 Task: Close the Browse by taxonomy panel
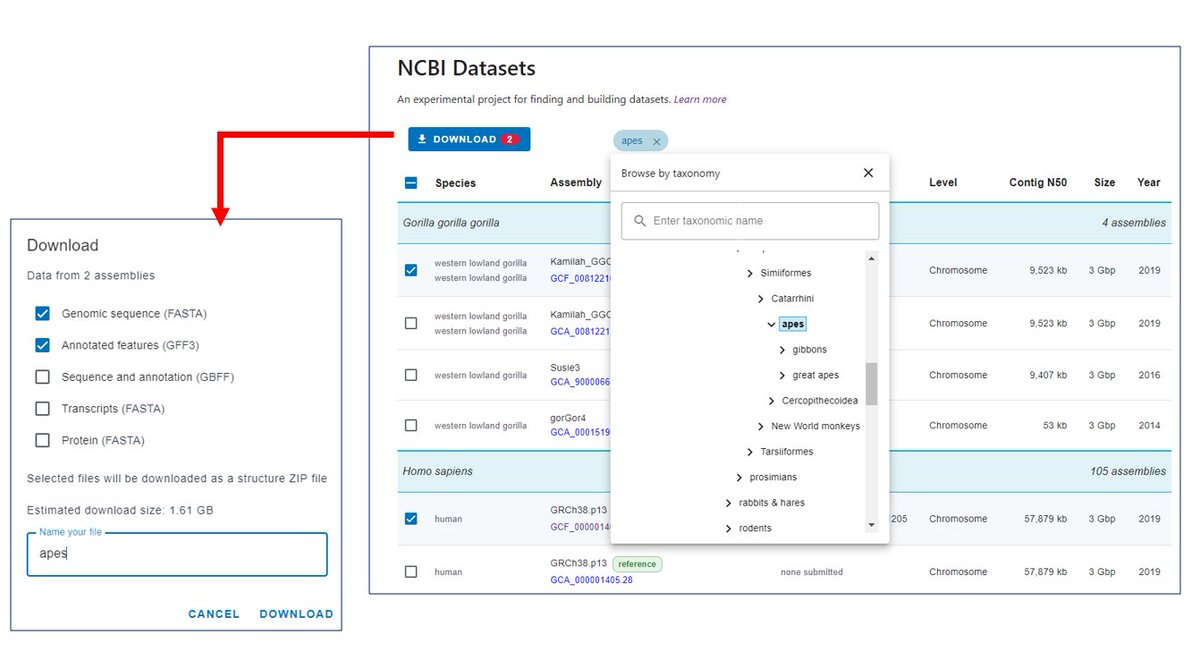(868, 173)
